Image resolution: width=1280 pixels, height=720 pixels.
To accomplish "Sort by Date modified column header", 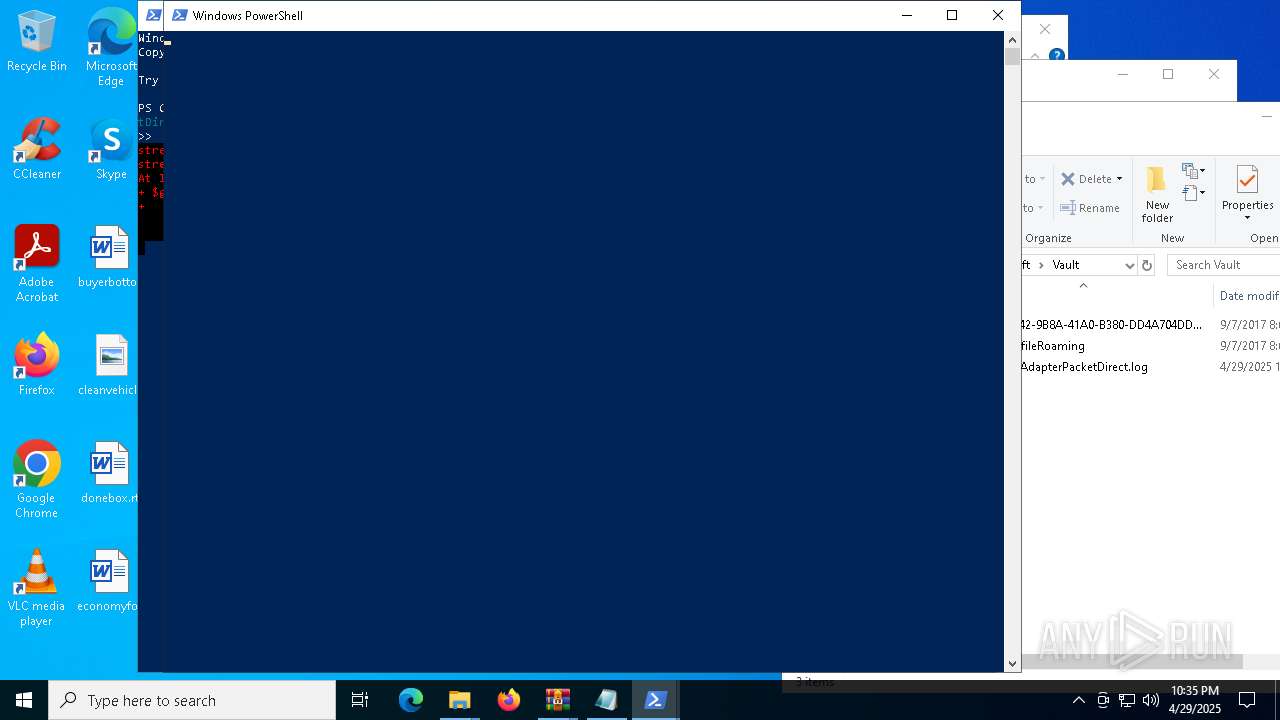I will coord(1249,296).
